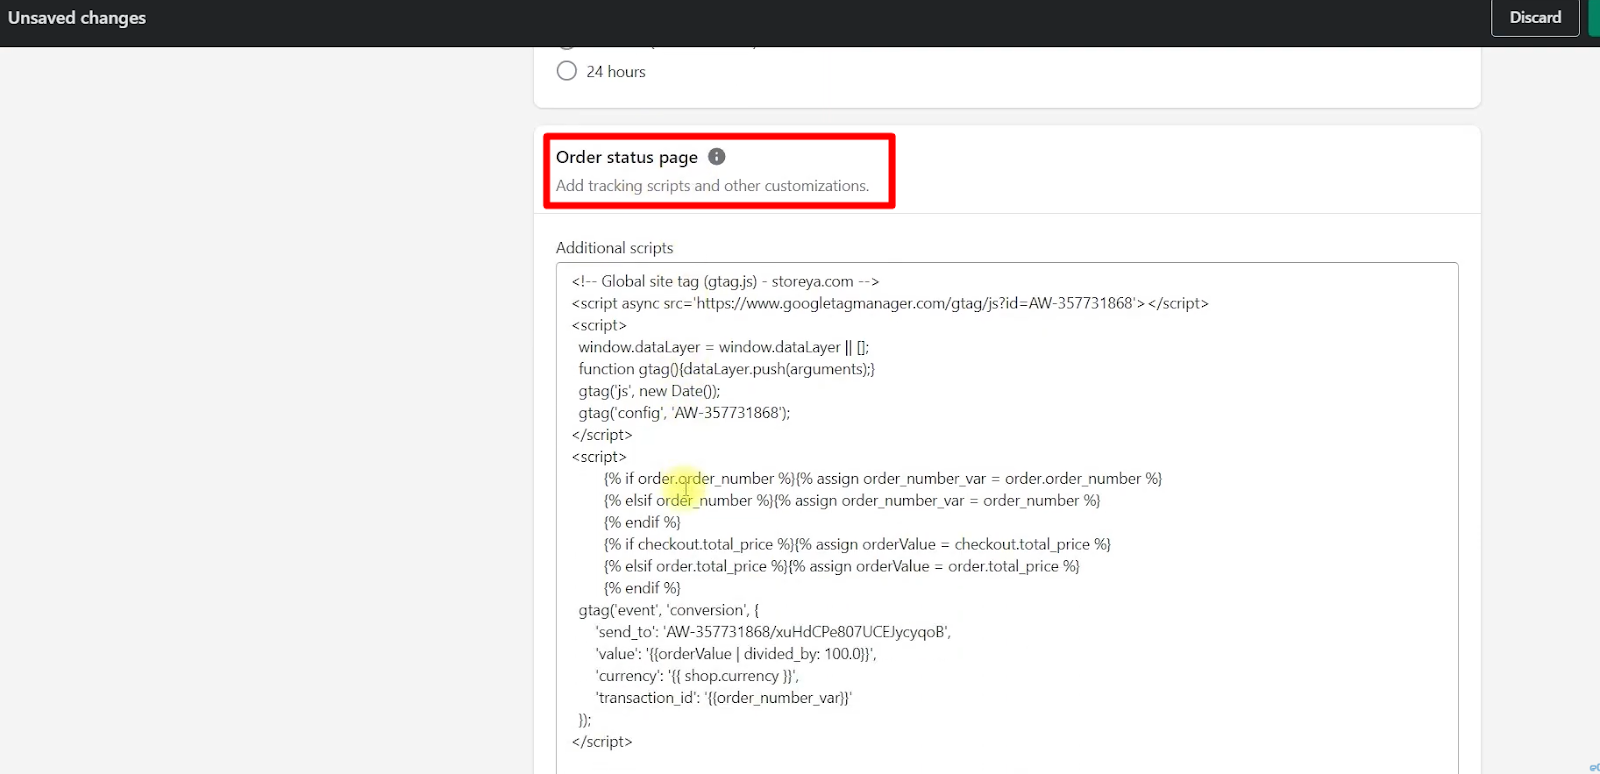Click the "Unsaved changes" text
The width and height of the screenshot is (1600, 774).
pos(77,18)
